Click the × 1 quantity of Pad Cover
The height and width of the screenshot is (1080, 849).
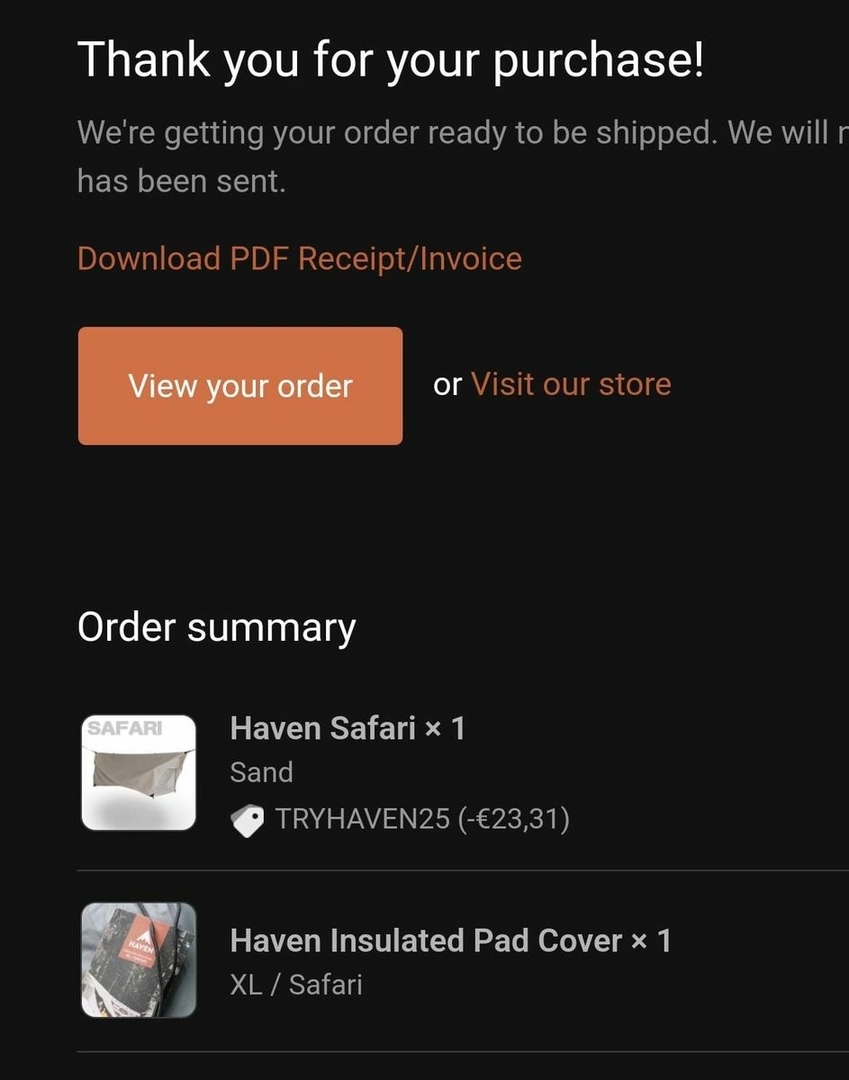point(651,941)
